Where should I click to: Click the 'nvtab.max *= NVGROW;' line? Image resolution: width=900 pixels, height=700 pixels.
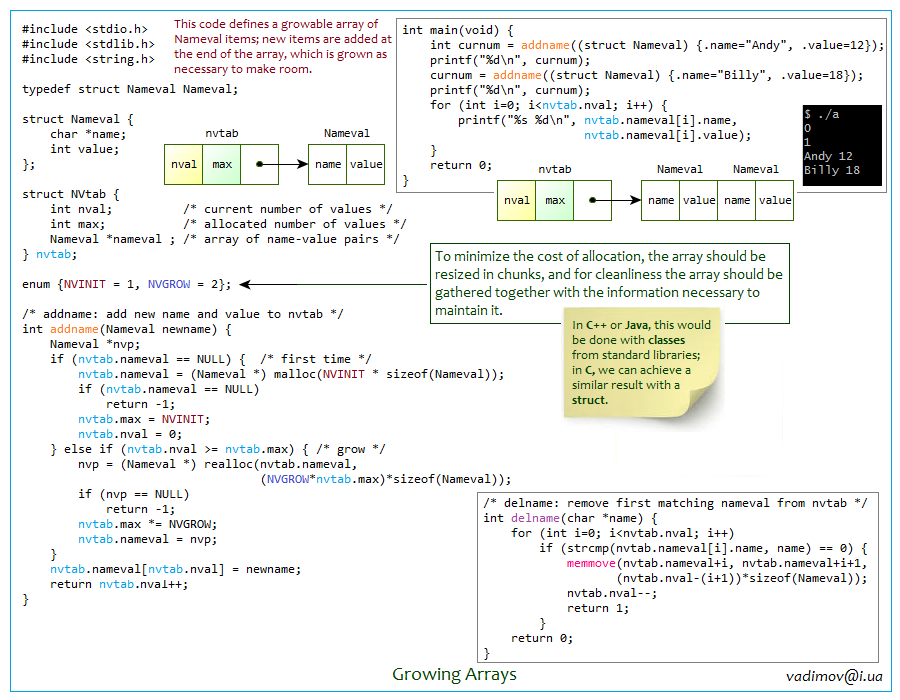pyautogui.click(x=148, y=524)
